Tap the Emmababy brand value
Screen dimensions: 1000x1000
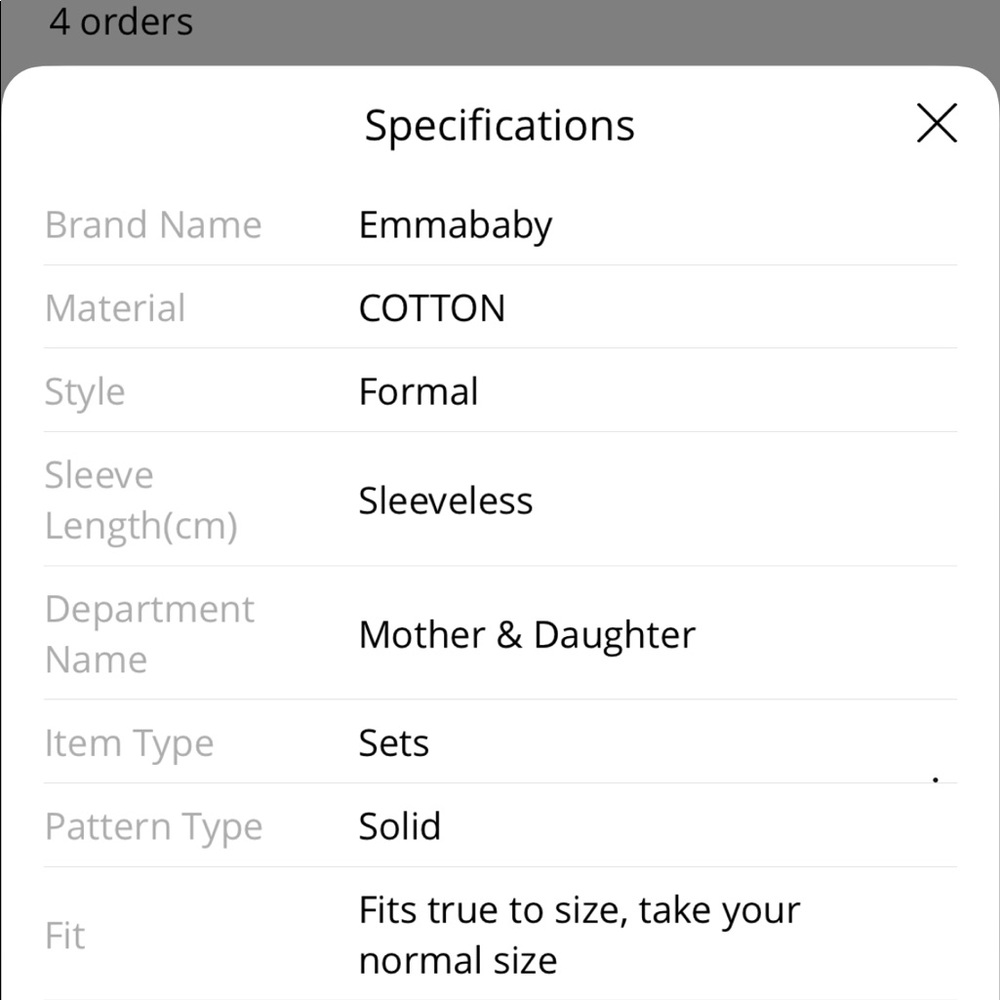[455, 225]
